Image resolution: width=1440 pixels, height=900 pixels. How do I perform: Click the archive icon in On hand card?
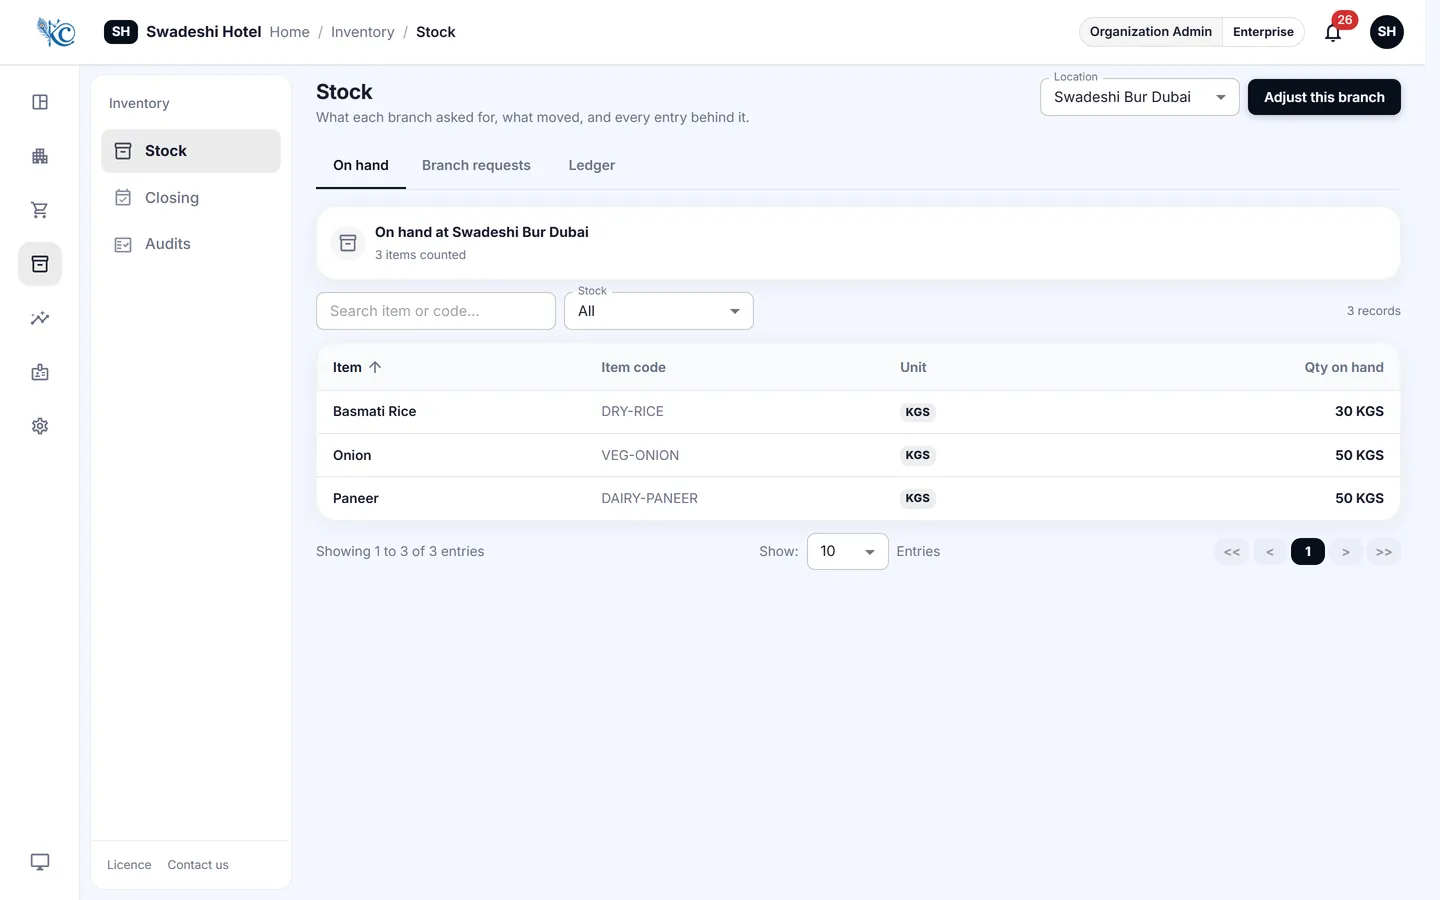coord(348,243)
